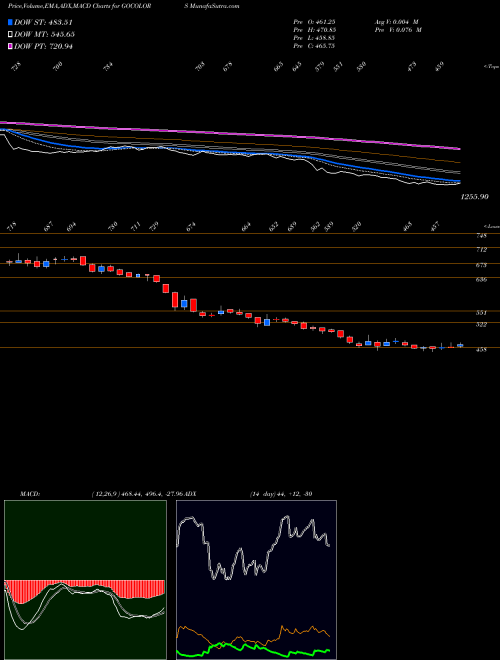
Task: Click the chart title for GOCOLOR
Action: click(x=80, y=6)
